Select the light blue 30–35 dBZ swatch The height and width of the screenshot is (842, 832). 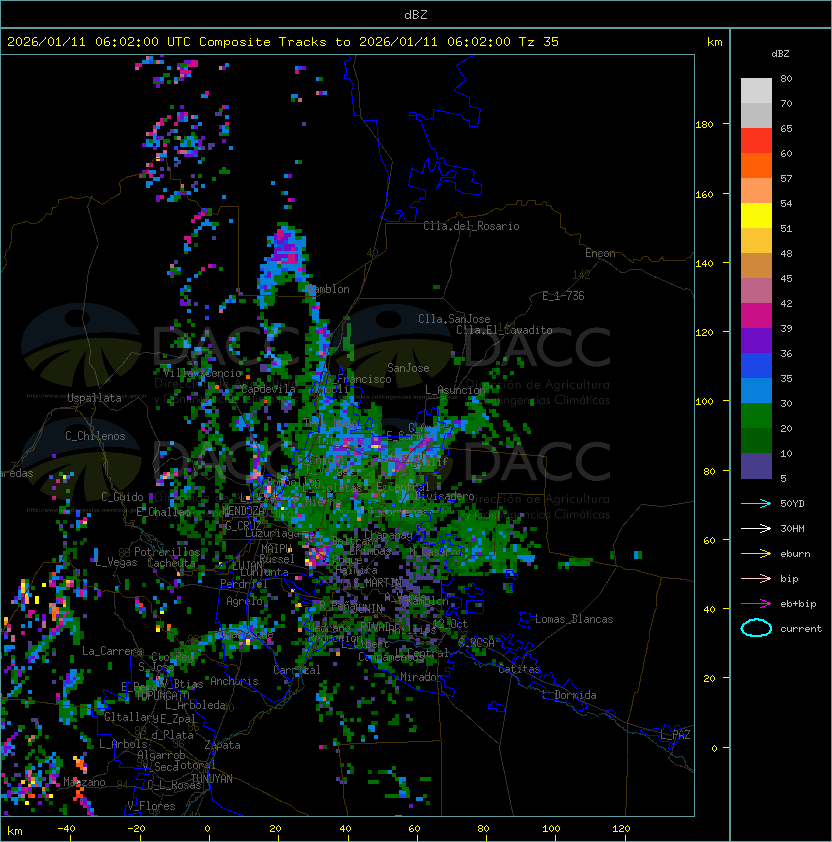tap(756, 391)
